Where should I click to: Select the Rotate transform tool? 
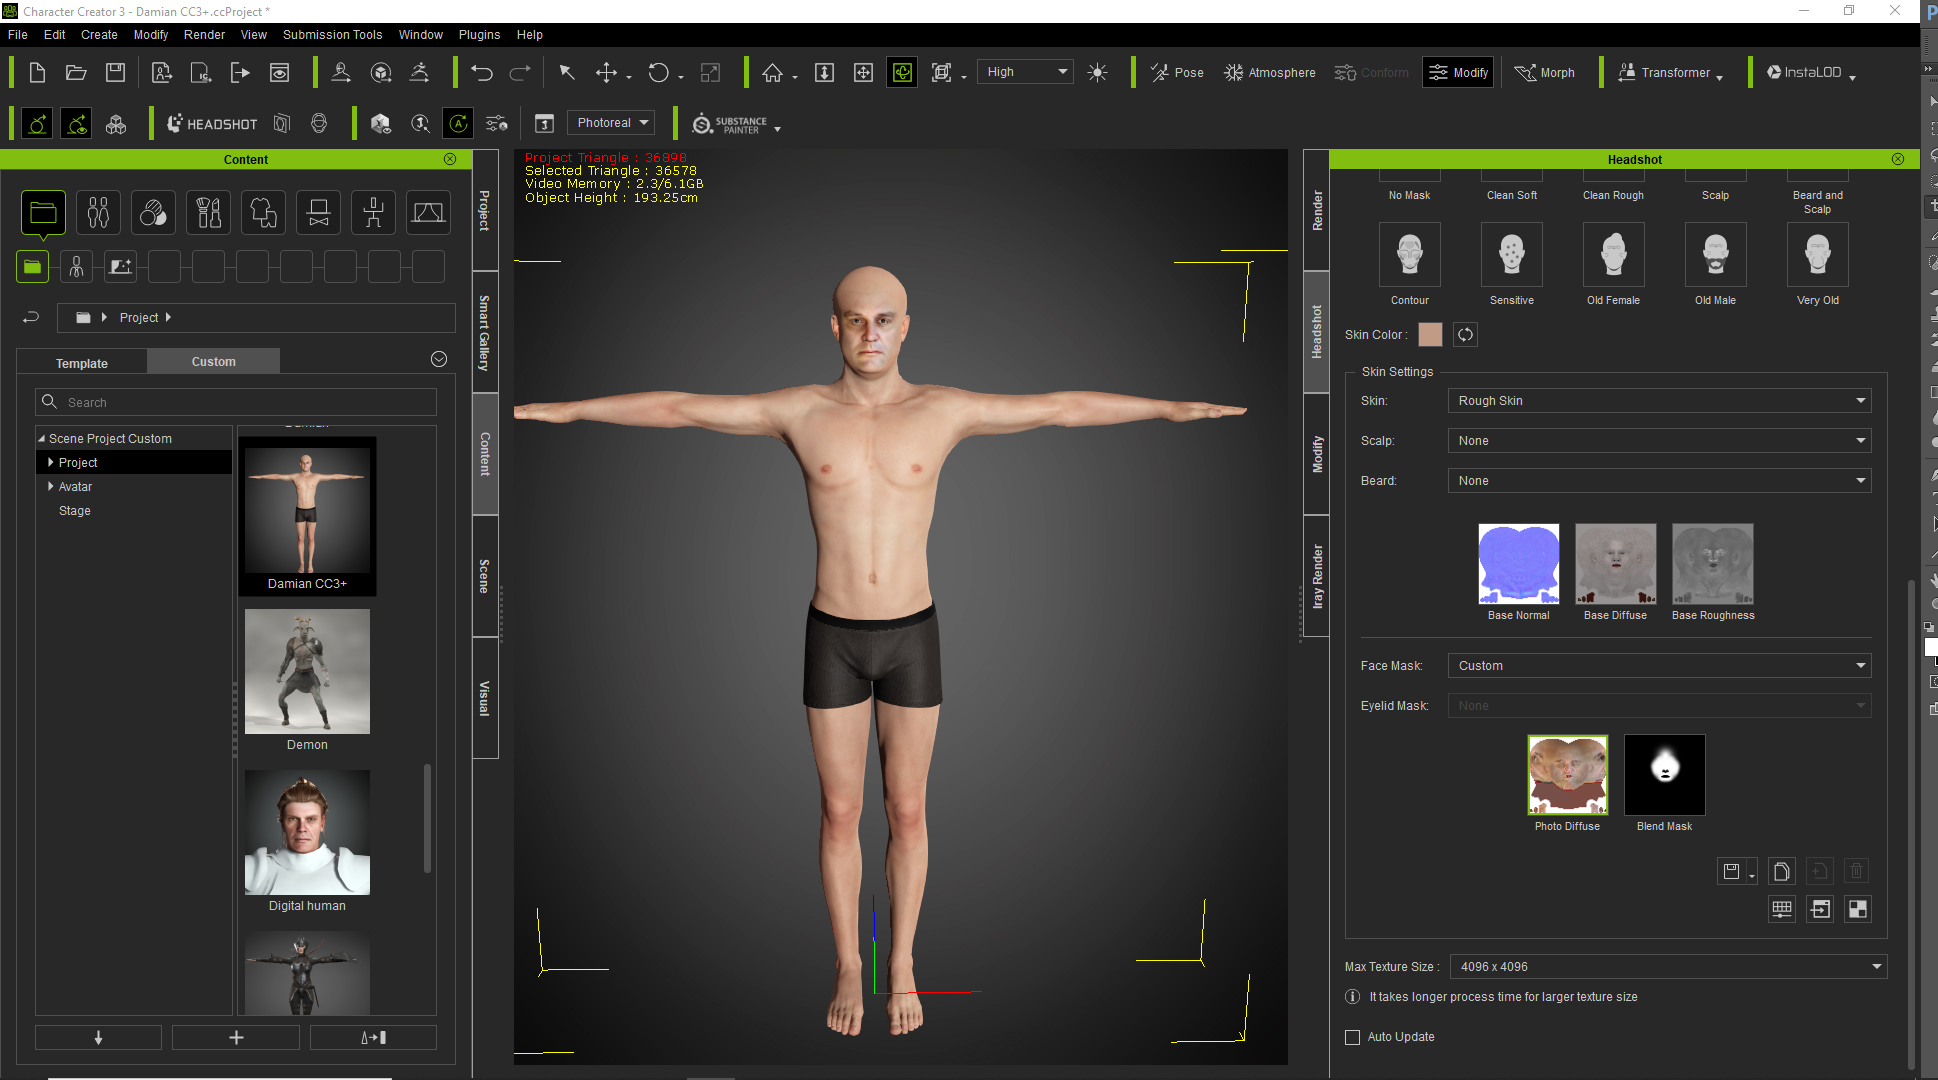coord(658,72)
